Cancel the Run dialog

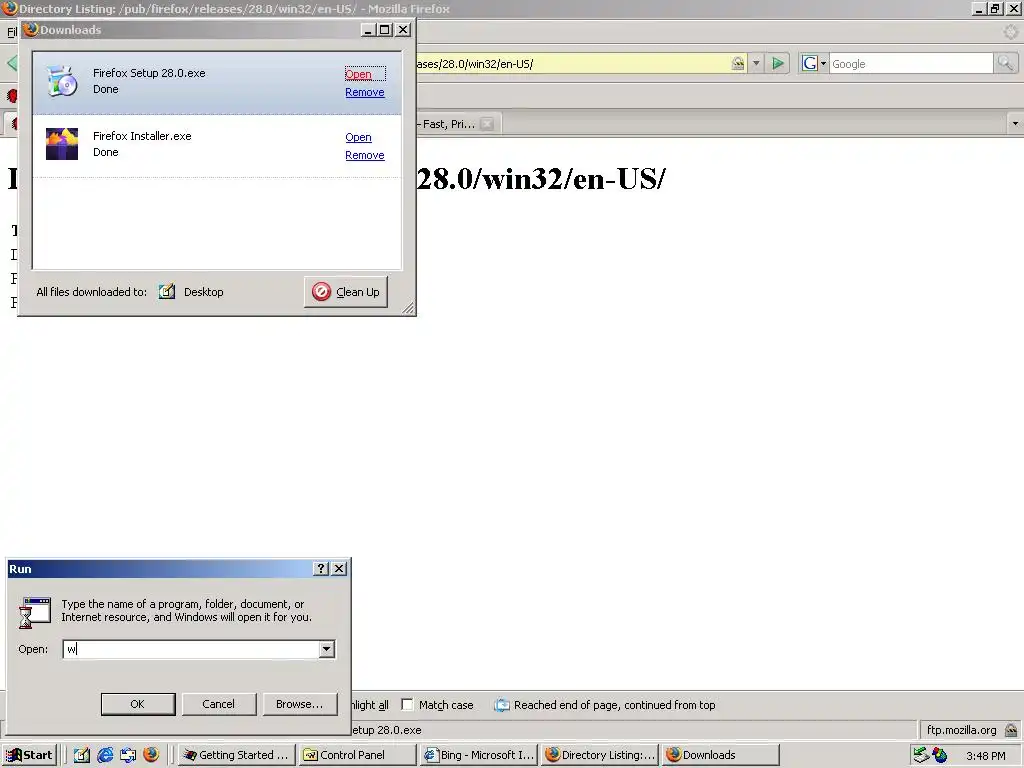(x=219, y=704)
